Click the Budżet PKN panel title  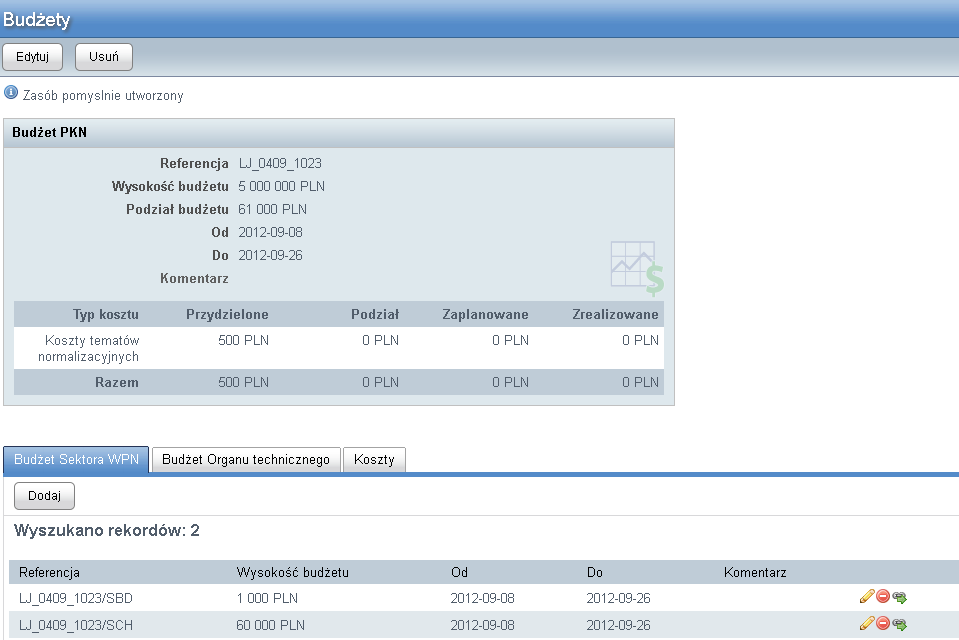pos(50,132)
